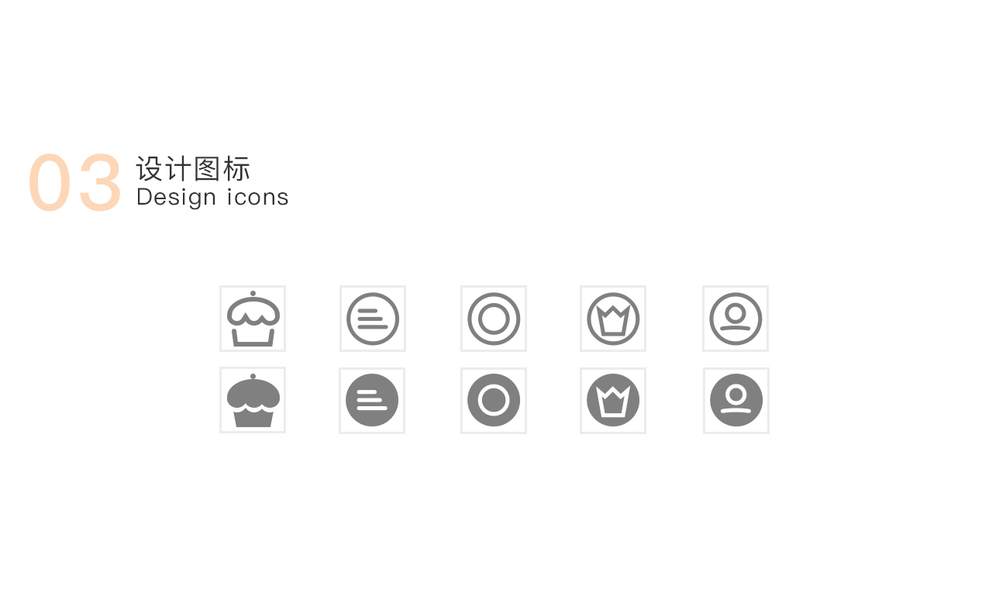The height and width of the screenshot is (600, 992).
Task: Click the cherry atop the filled cupcake
Action: [x=253, y=377]
